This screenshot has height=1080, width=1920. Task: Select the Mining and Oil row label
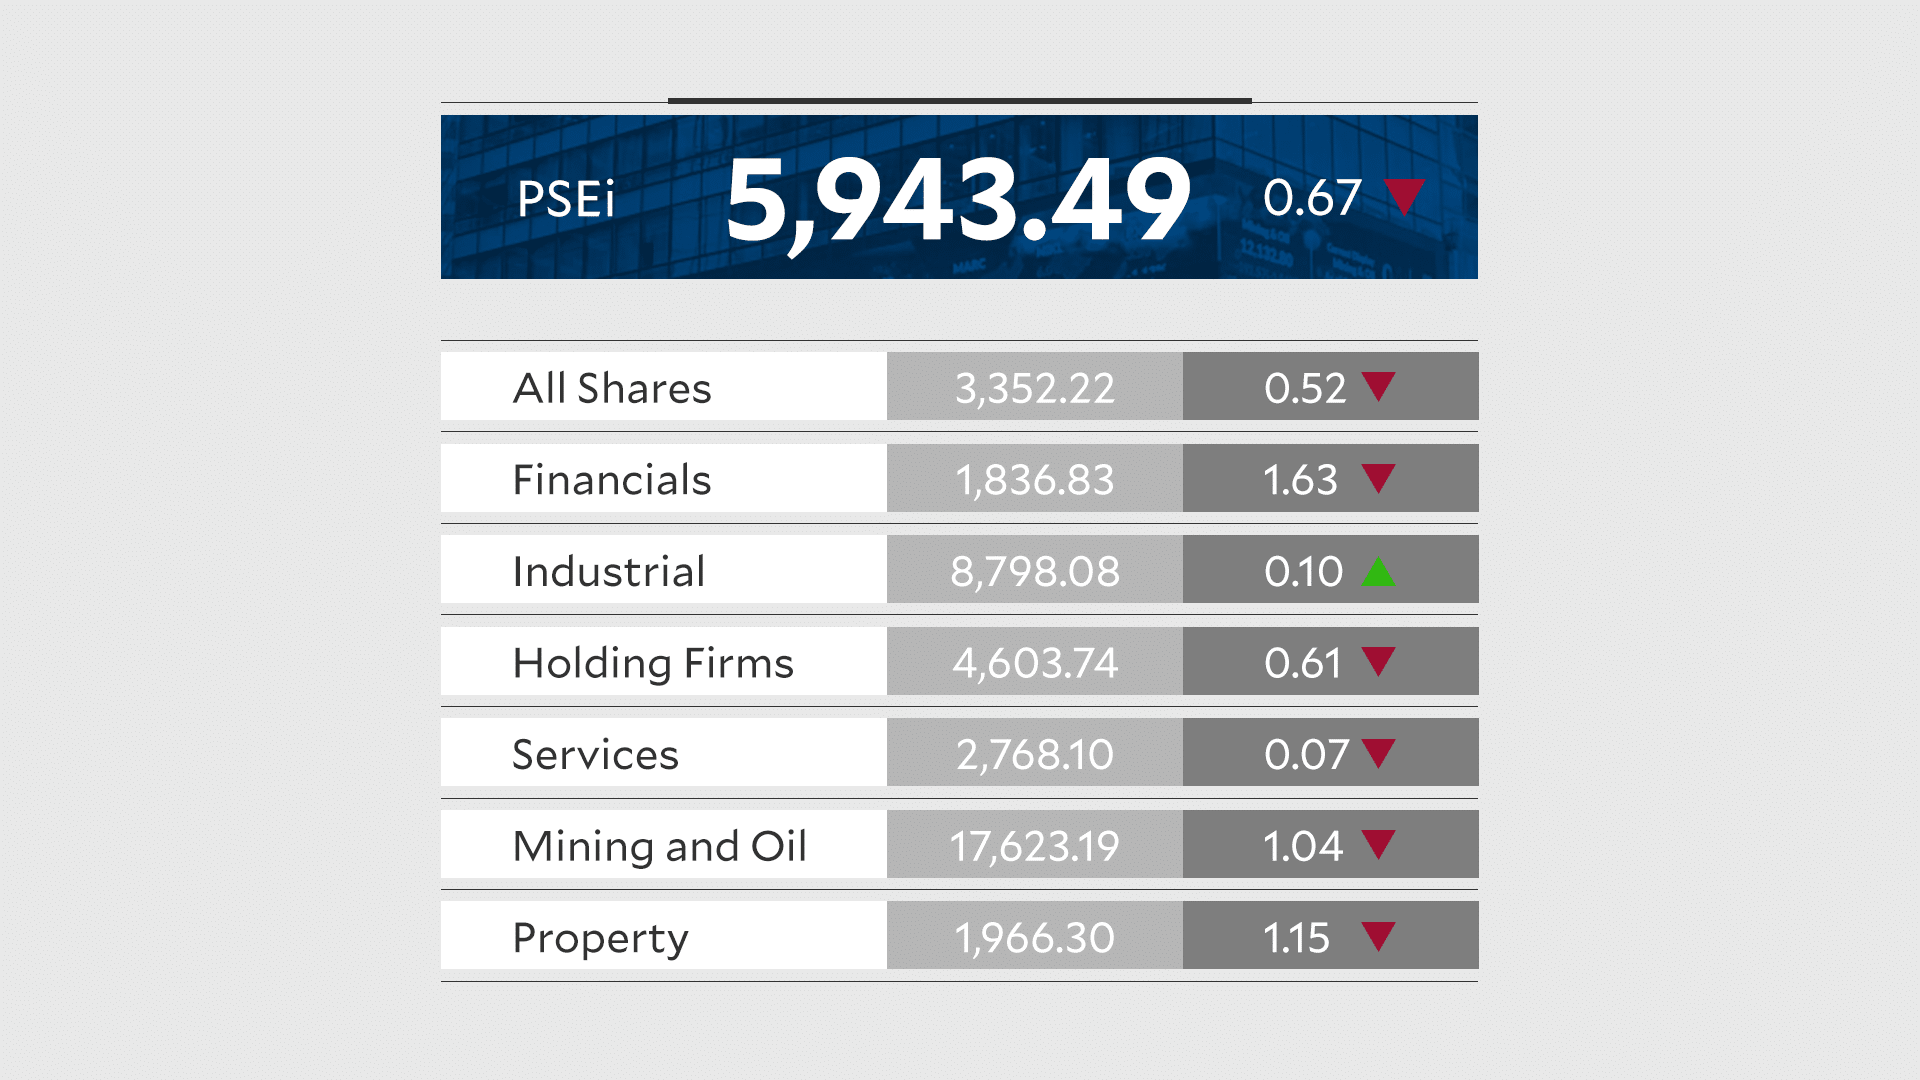pyautogui.click(x=659, y=846)
